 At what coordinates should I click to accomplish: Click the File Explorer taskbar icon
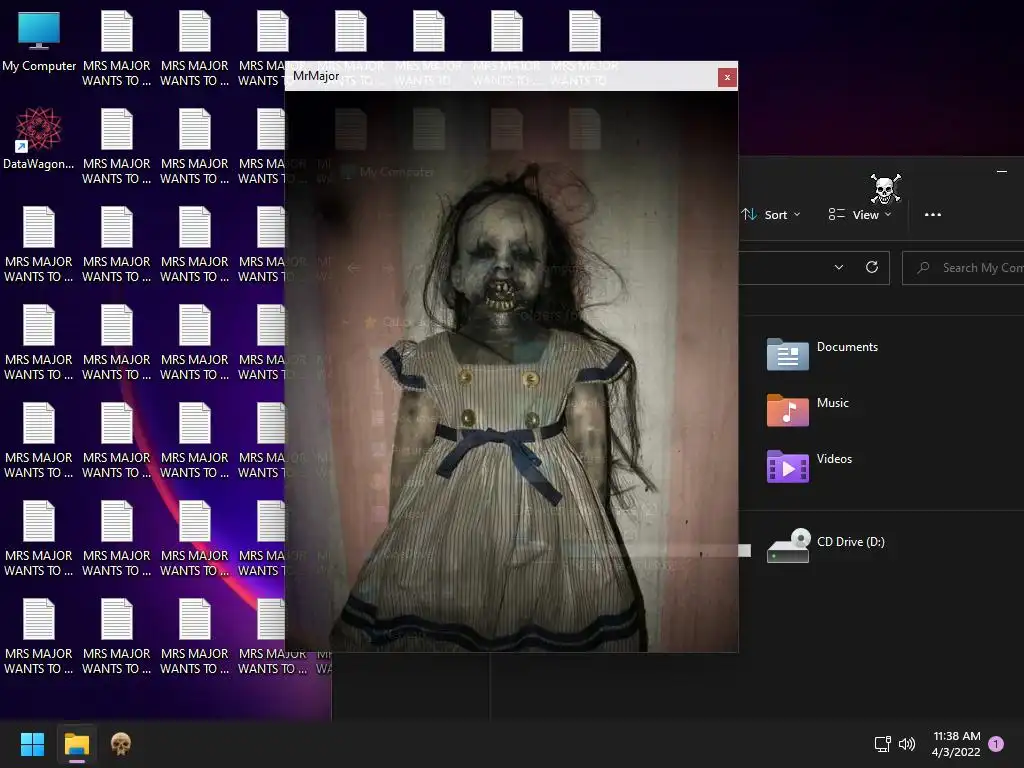pyautogui.click(x=77, y=744)
